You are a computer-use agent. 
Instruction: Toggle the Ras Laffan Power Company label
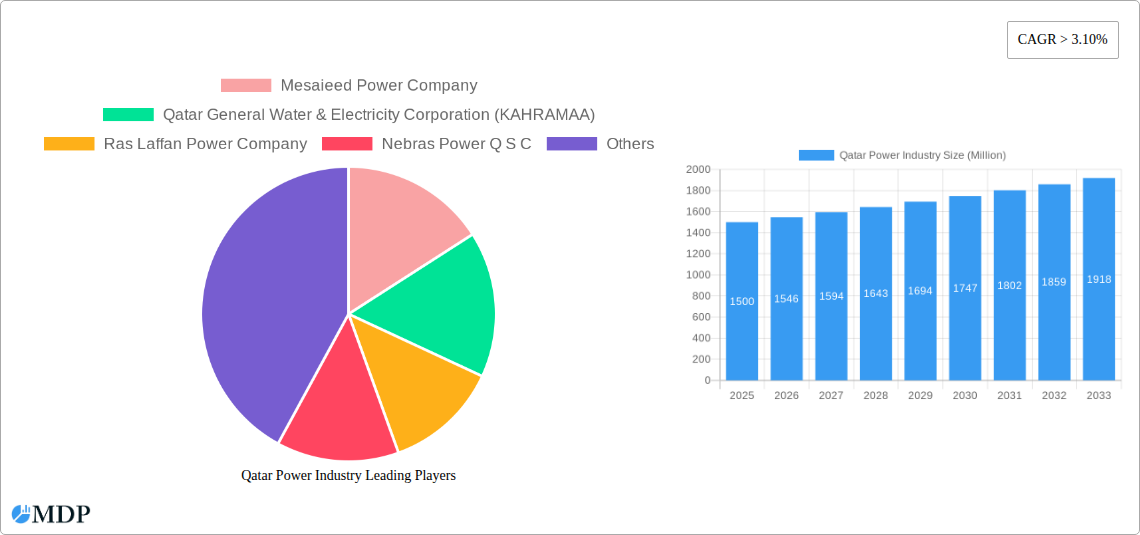tap(205, 144)
